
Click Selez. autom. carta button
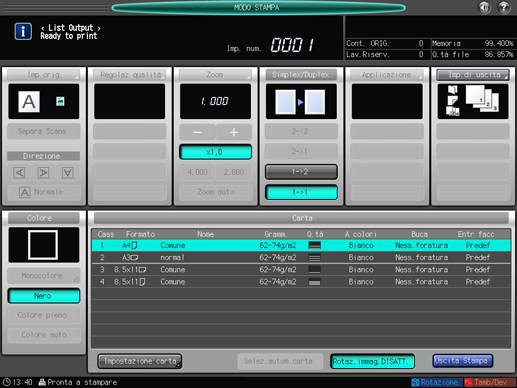point(280,361)
